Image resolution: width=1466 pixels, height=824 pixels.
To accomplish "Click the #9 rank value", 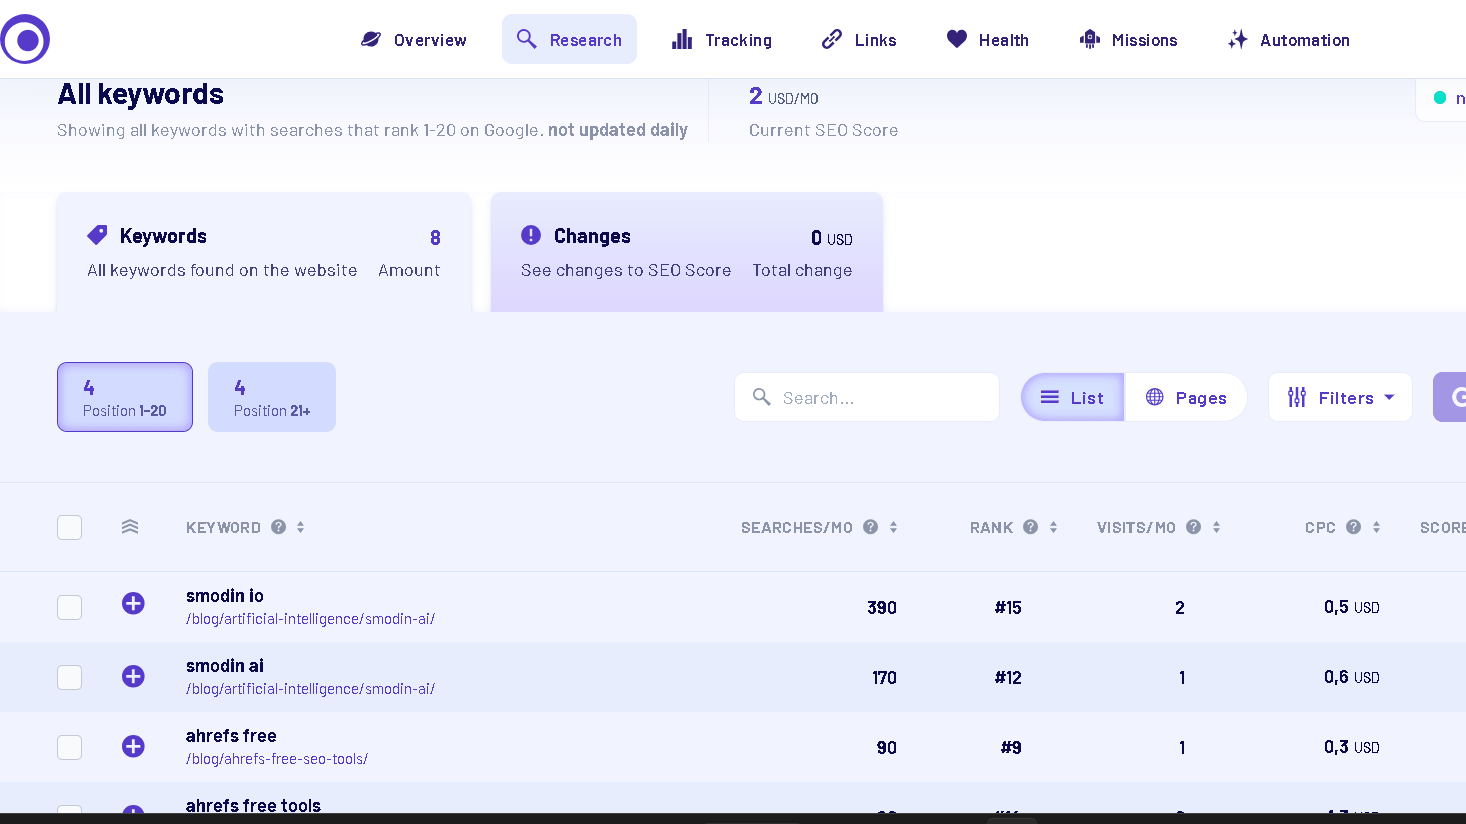I will point(1011,747).
